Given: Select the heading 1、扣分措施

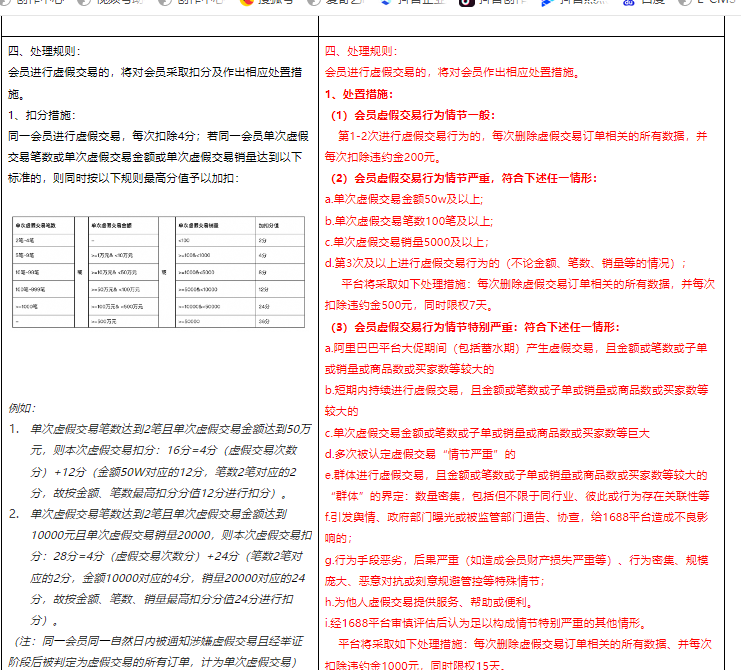Looking at the screenshot, I should pos(42,115).
